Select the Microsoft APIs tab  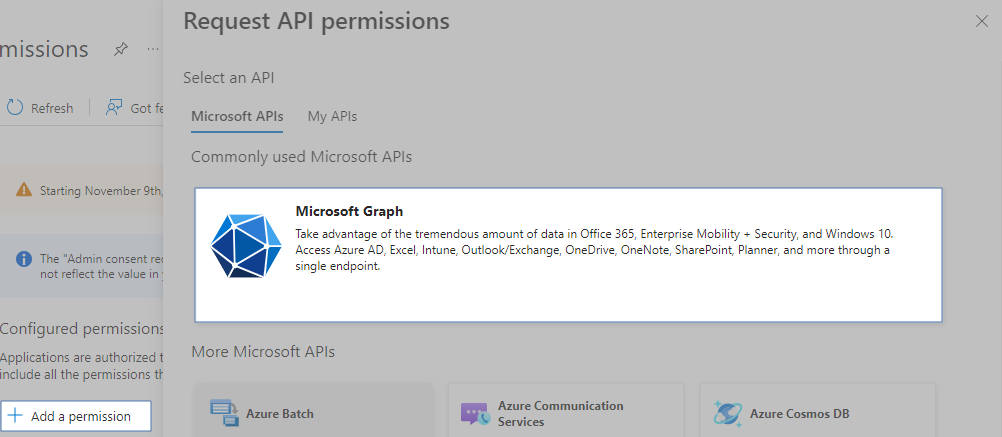[x=237, y=116]
